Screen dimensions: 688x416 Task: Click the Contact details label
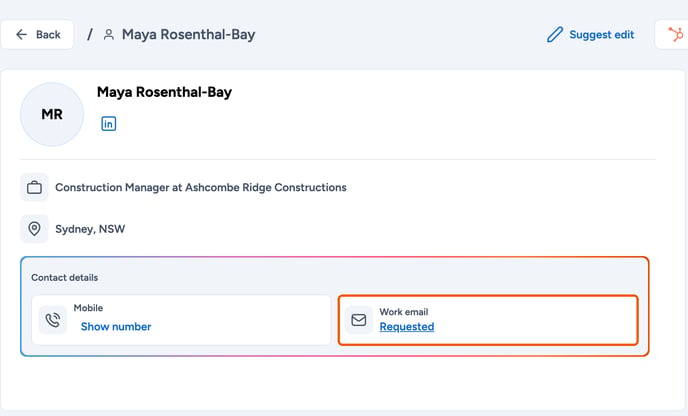(x=64, y=278)
